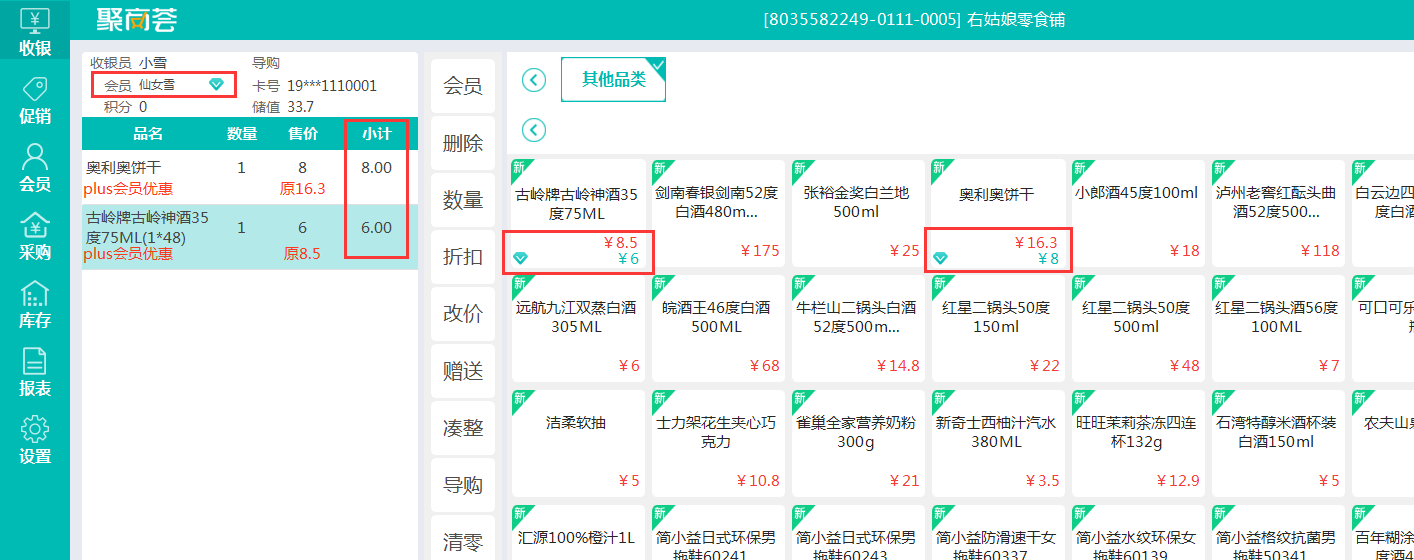Add 小郎酒45度100ml product card
This screenshot has height=560, width=1414.
click(x=1136, y=214)
